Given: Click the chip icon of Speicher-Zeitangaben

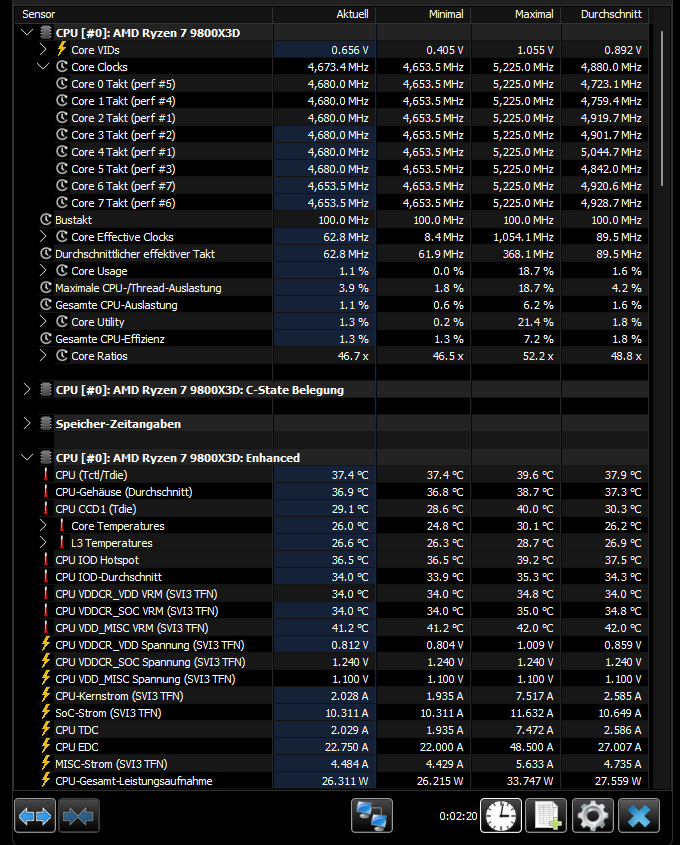Looking at the screenshot, I should click(46, 423).
